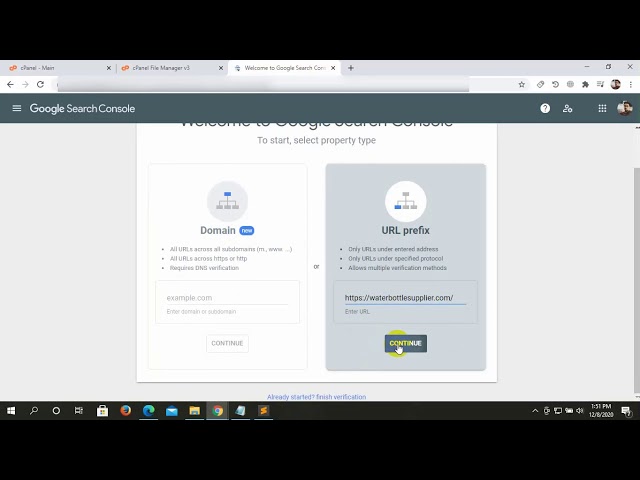Click the browser address bar
This screenshot has width=640, height=480.
(286, 84)
